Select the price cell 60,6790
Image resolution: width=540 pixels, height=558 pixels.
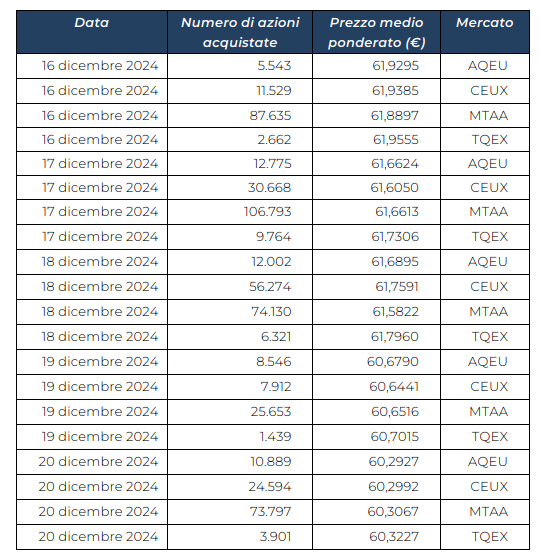click(377, 362)
